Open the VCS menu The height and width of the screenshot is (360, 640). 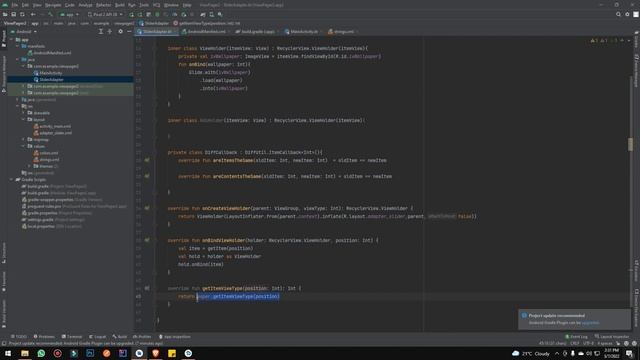156,5
